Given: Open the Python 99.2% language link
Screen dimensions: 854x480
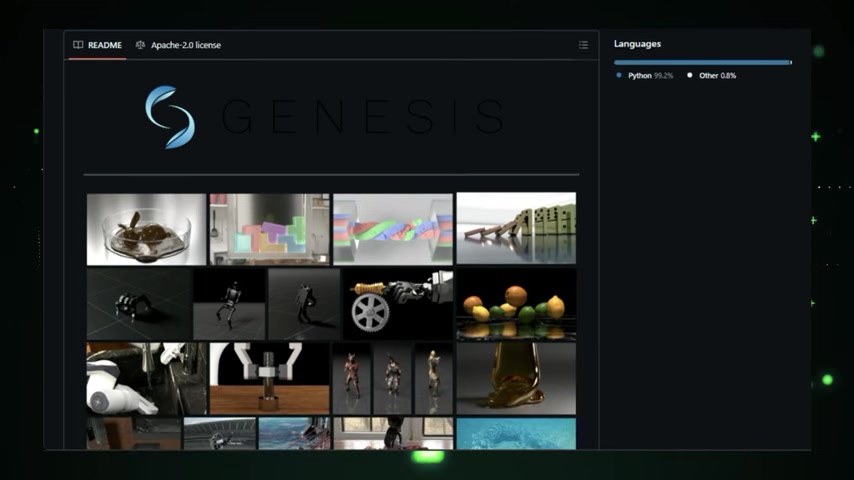Looking at the screenshot, I should (650, 76).
